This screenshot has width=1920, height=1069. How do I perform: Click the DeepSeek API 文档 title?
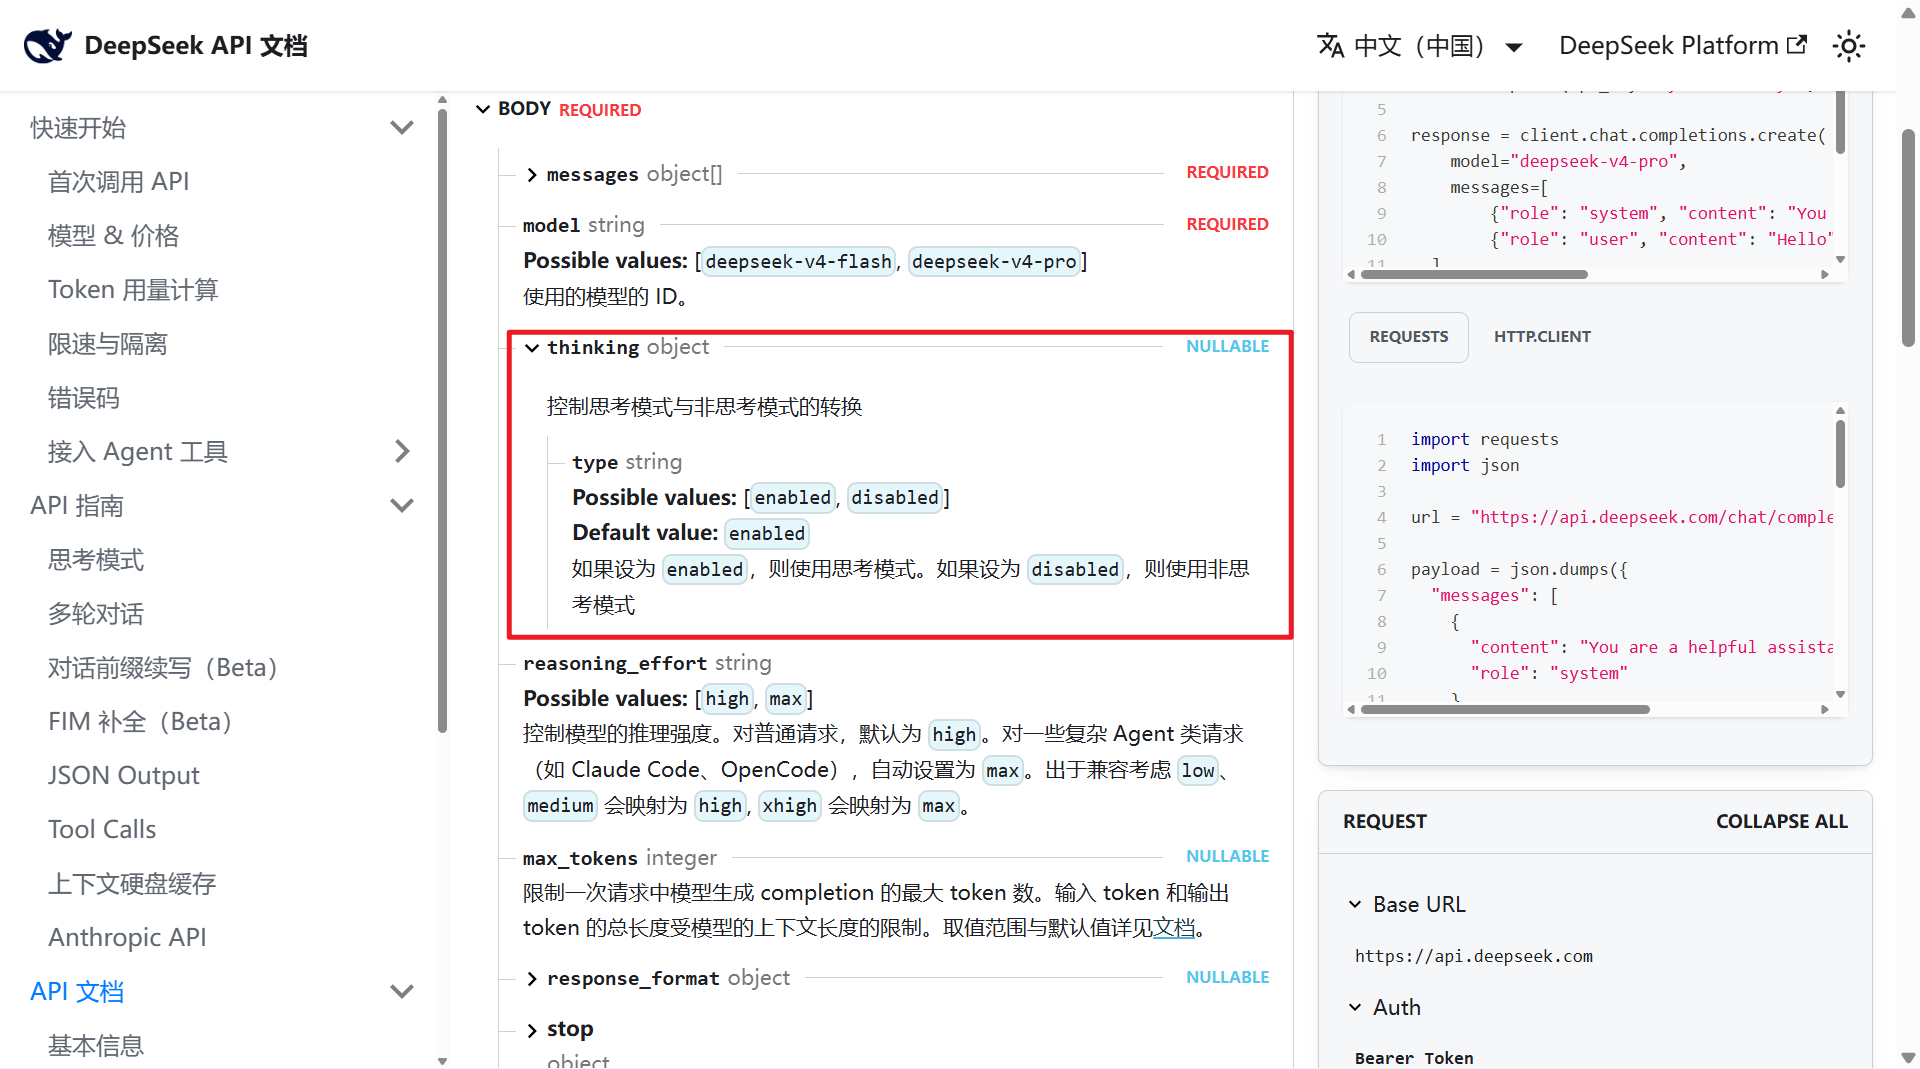coord(196,46)
